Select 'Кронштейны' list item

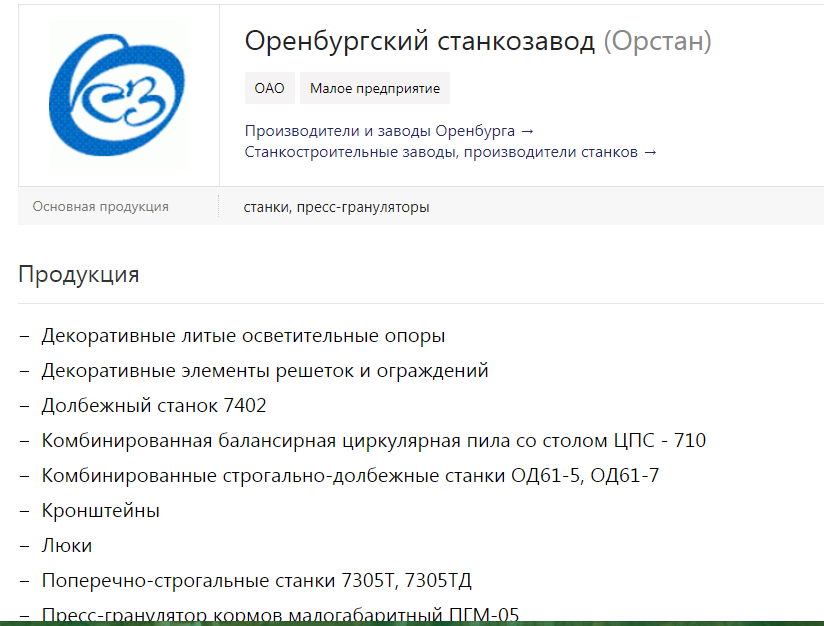tap(100, 510)
